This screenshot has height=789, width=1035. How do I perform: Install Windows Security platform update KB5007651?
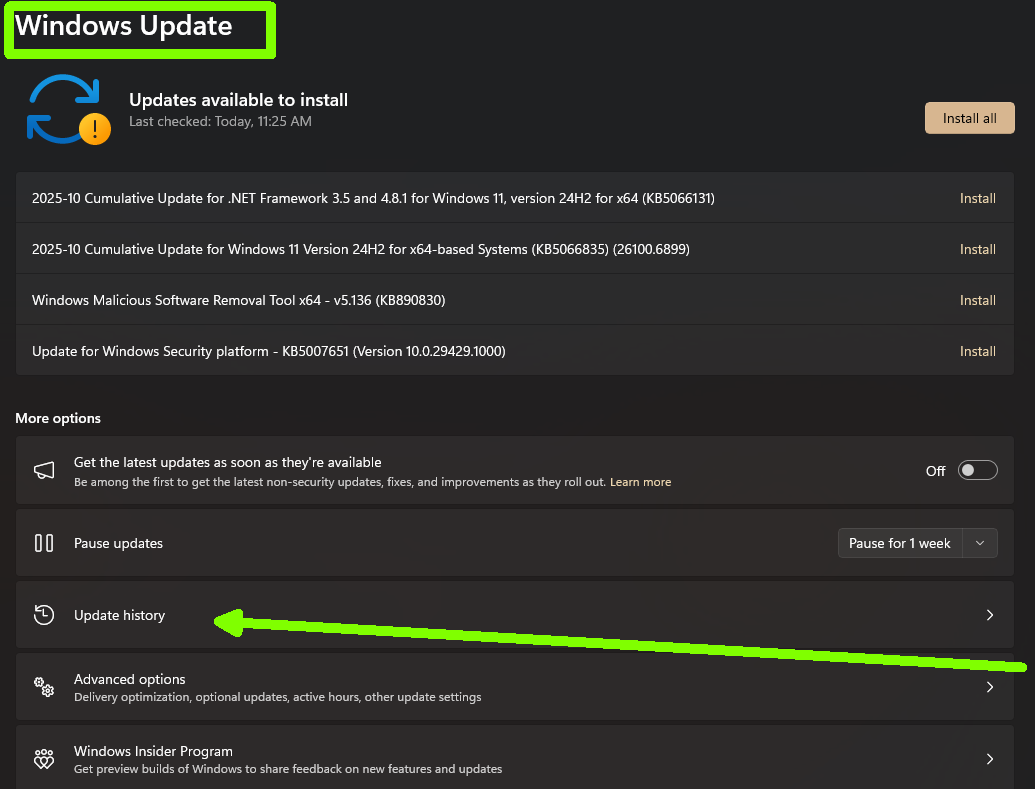tap(977, 351)
